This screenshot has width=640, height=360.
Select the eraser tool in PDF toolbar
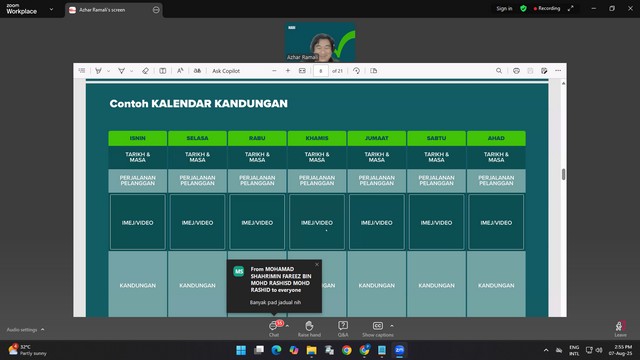click(145, 71)
